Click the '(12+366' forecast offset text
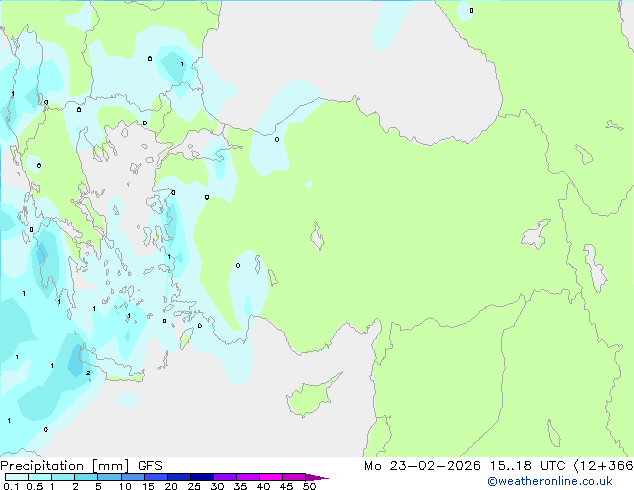This screenshot has height=490, width=634. click(x=604, y=466)
